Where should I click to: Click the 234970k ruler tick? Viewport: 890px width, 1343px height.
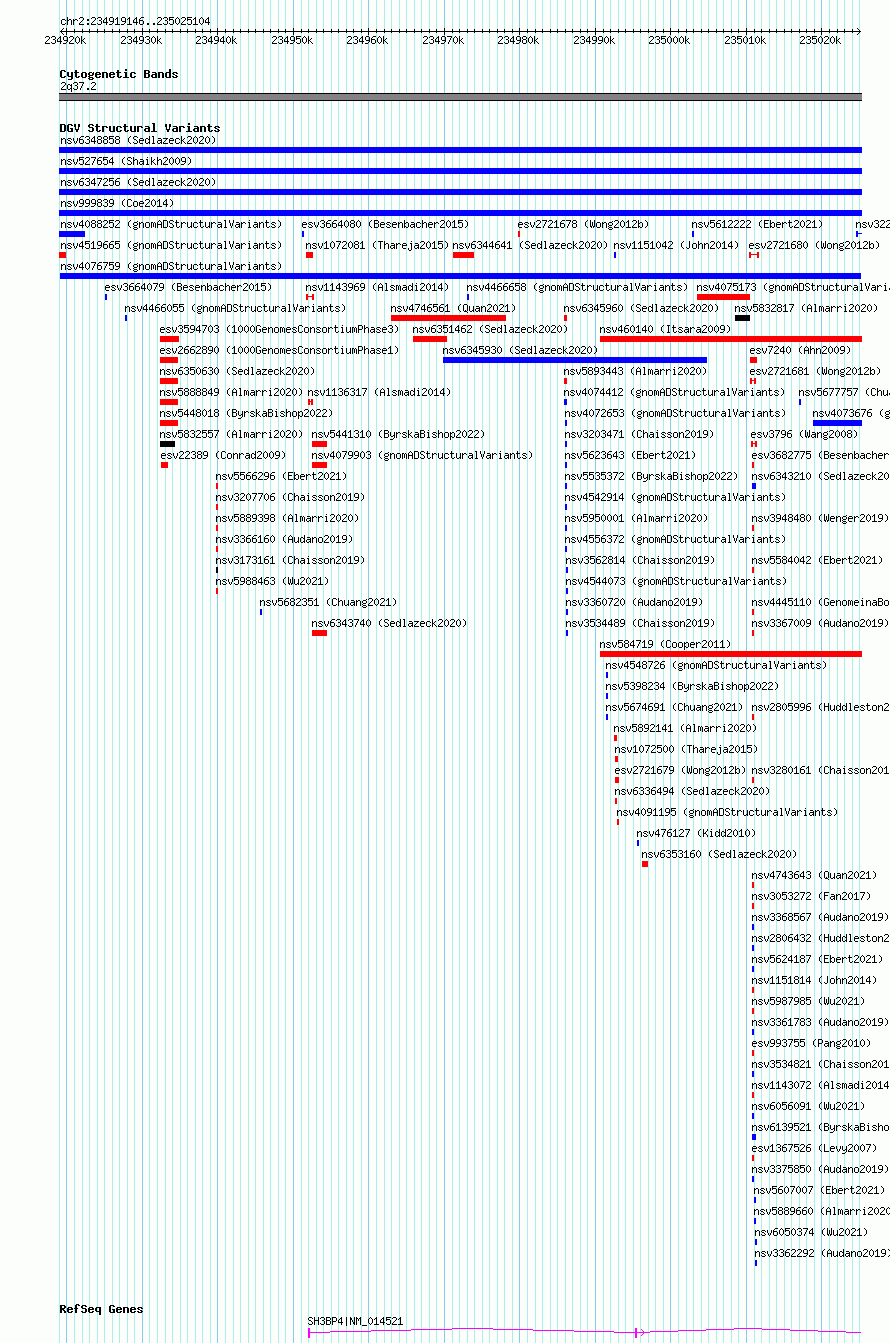click(443, 40)
